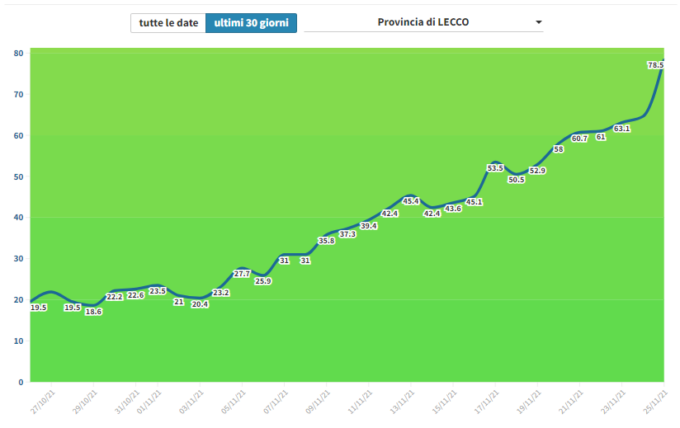Select the 53.5 peak data label

[494, 168]
